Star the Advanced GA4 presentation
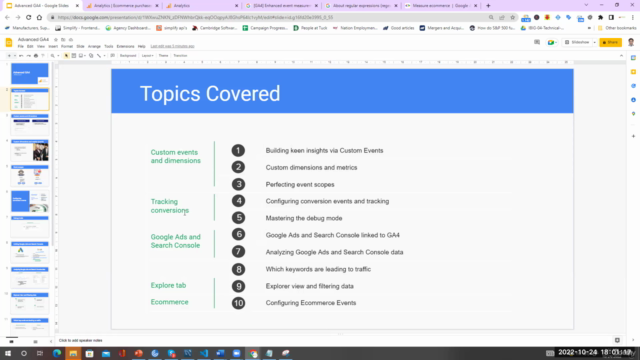Viewport: 640px width, 360px height. tap(56, 40)
